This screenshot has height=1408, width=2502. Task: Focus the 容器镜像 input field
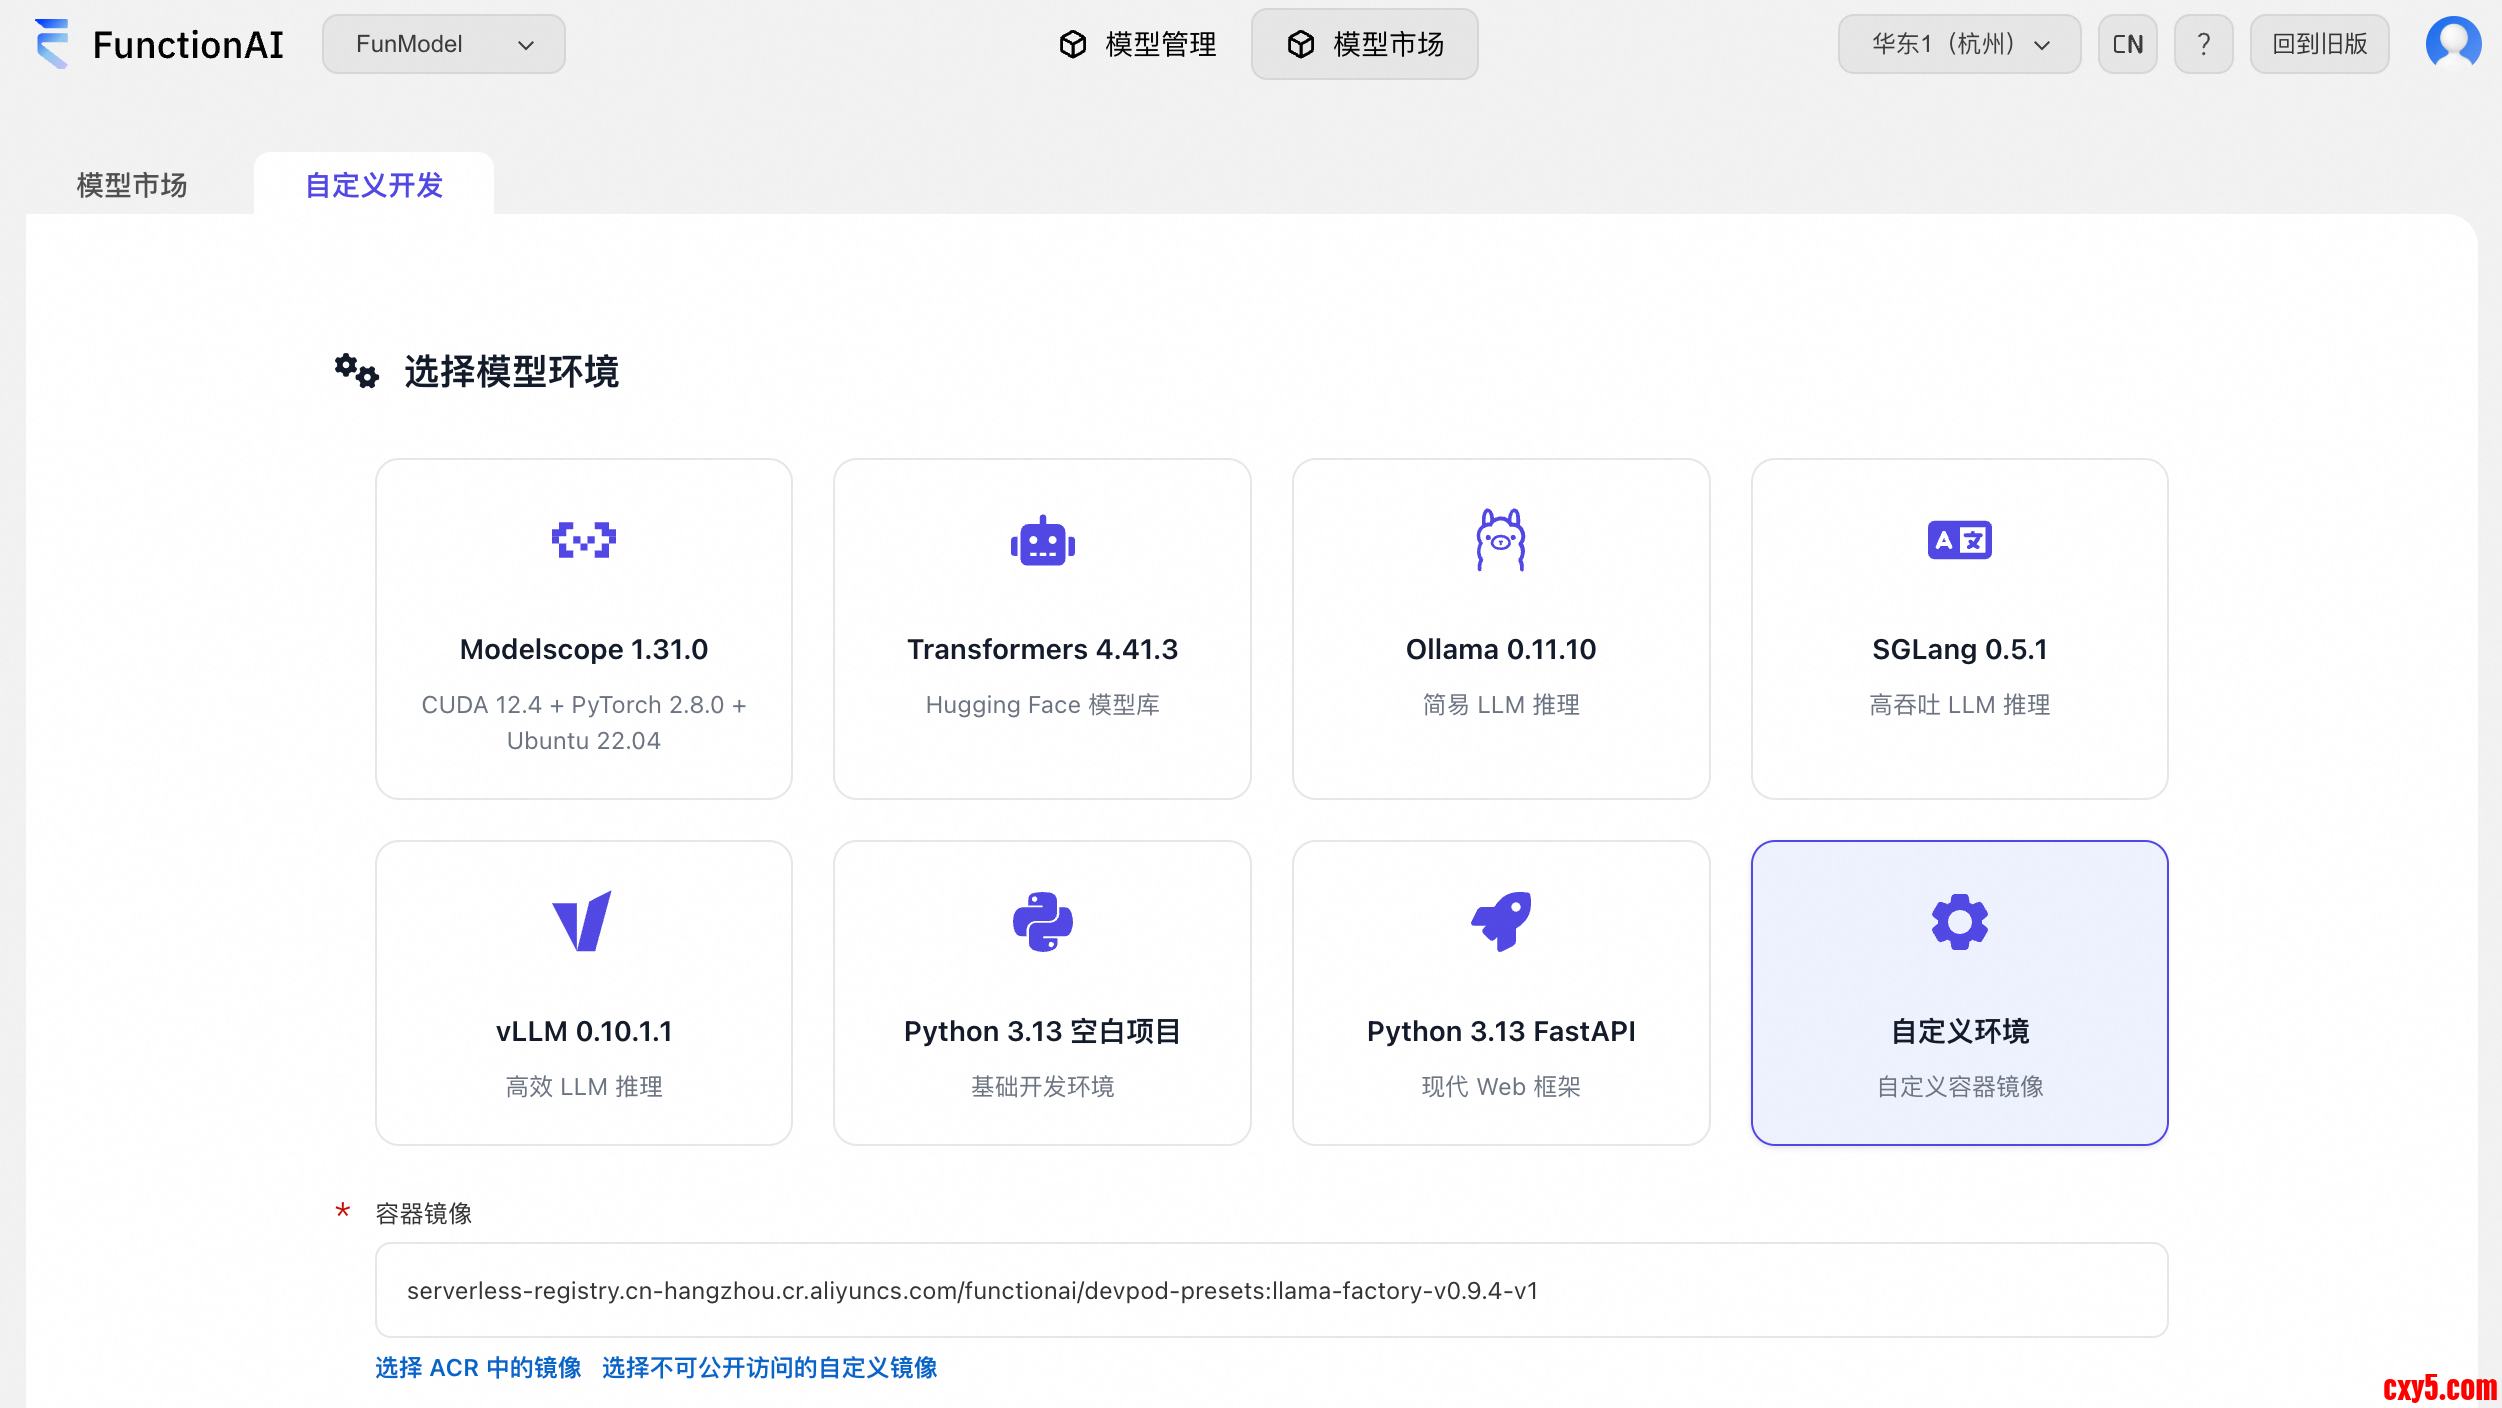1270,1290
